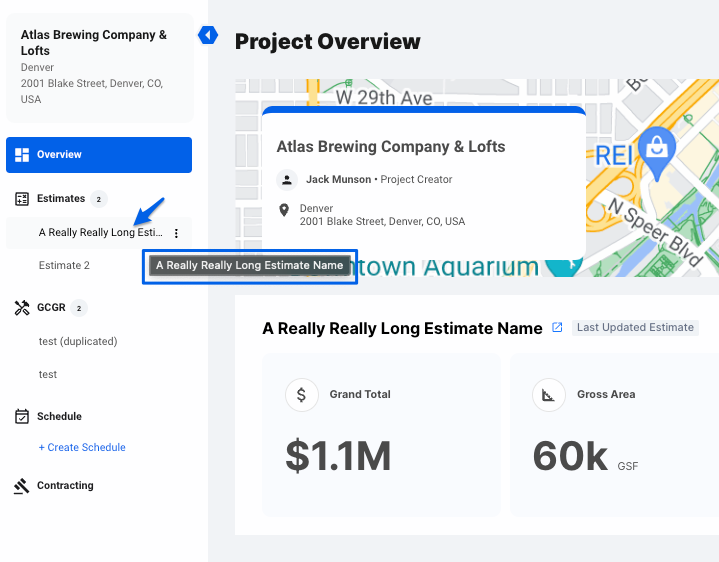Click the W 29th Ave map label
Image resolution: width=719 pixels, height=562 pixels.
pyautogui.click(x=384, y=98)
